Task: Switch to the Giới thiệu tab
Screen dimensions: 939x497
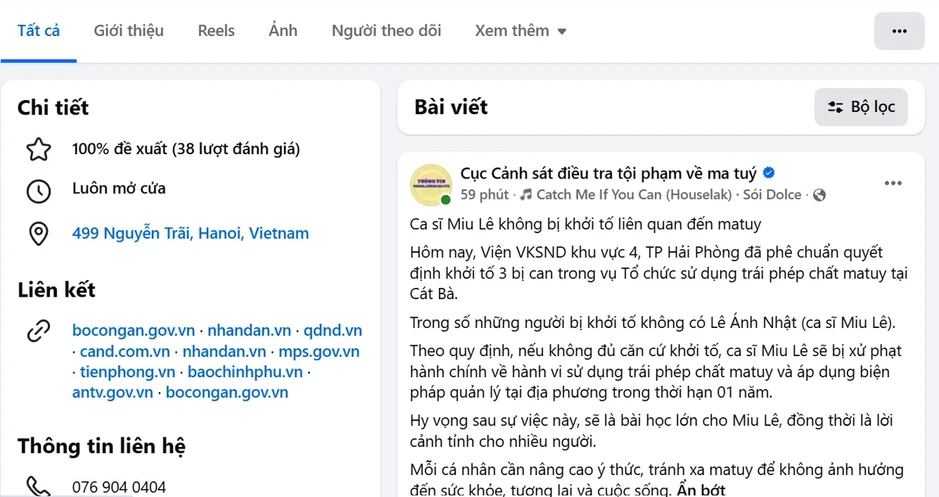Action: coord(128,31)
